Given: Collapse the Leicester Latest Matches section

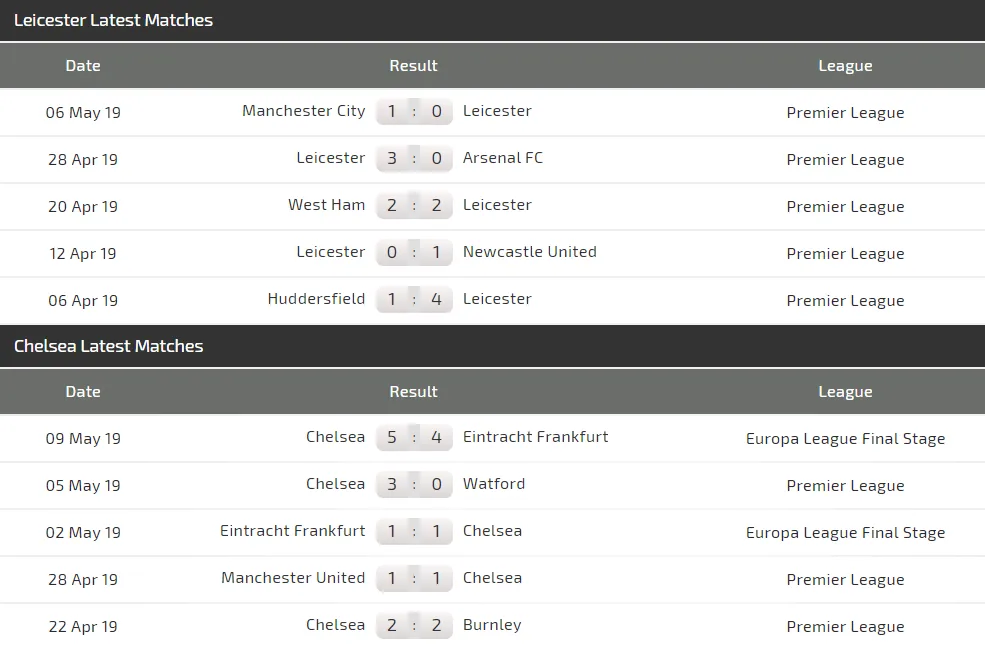Looking at the screenshot, I should [x=113, y=20].
